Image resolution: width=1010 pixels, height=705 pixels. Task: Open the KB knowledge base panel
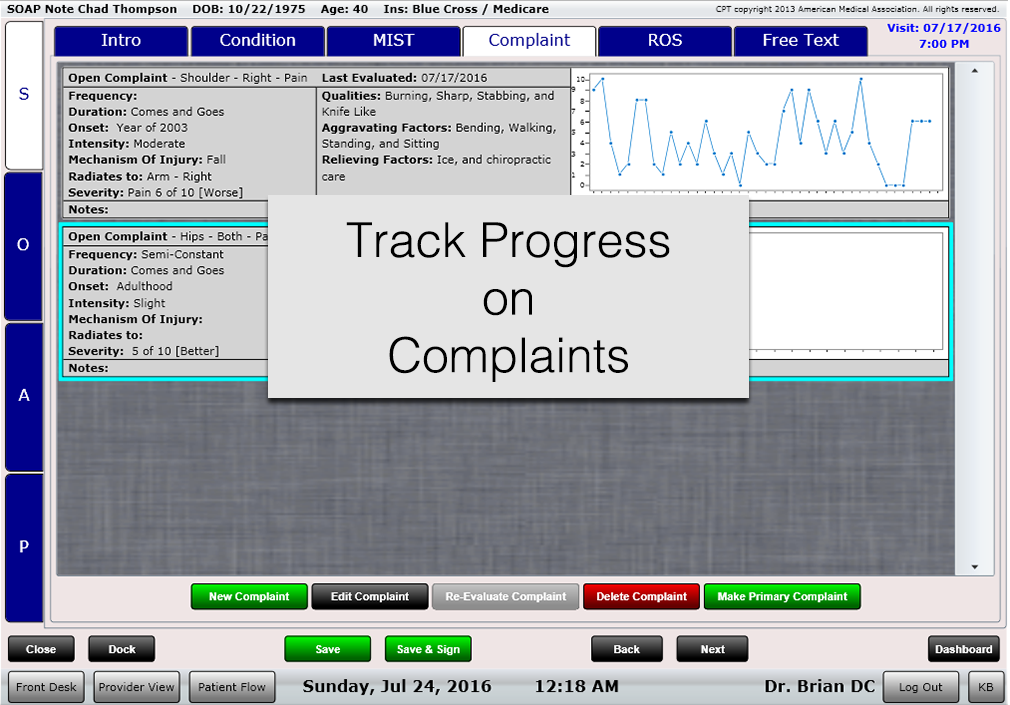[x=985, y=687]
